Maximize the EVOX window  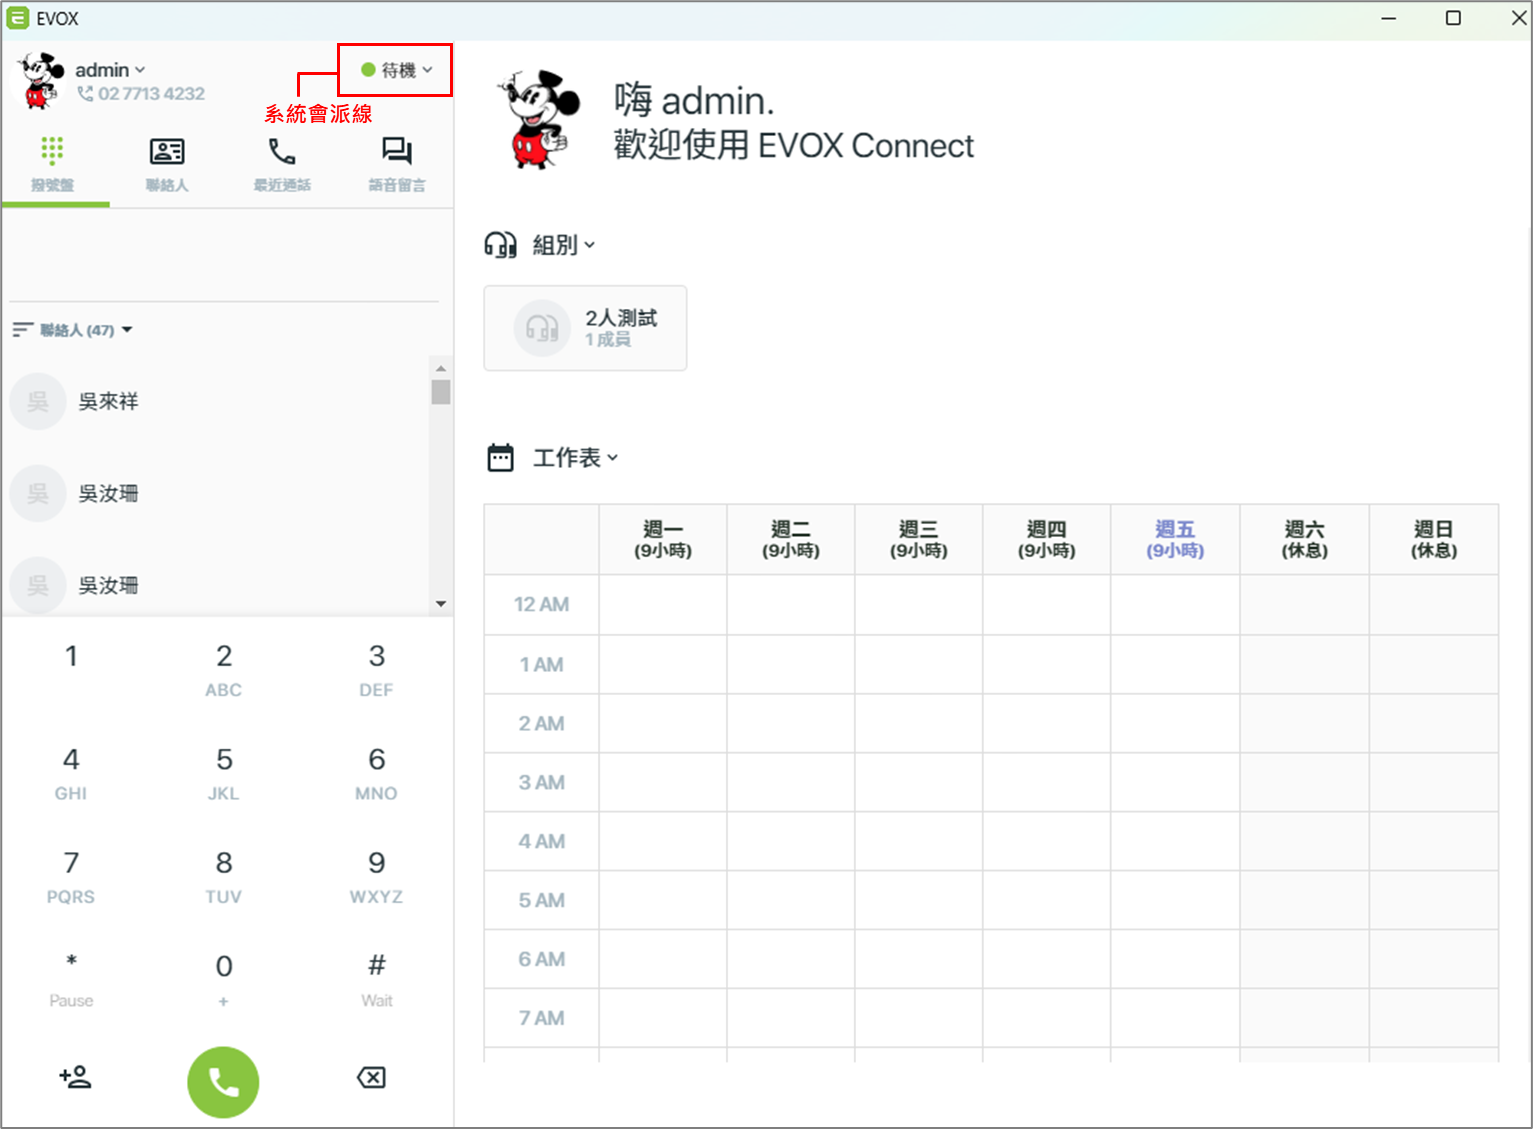1453,18
